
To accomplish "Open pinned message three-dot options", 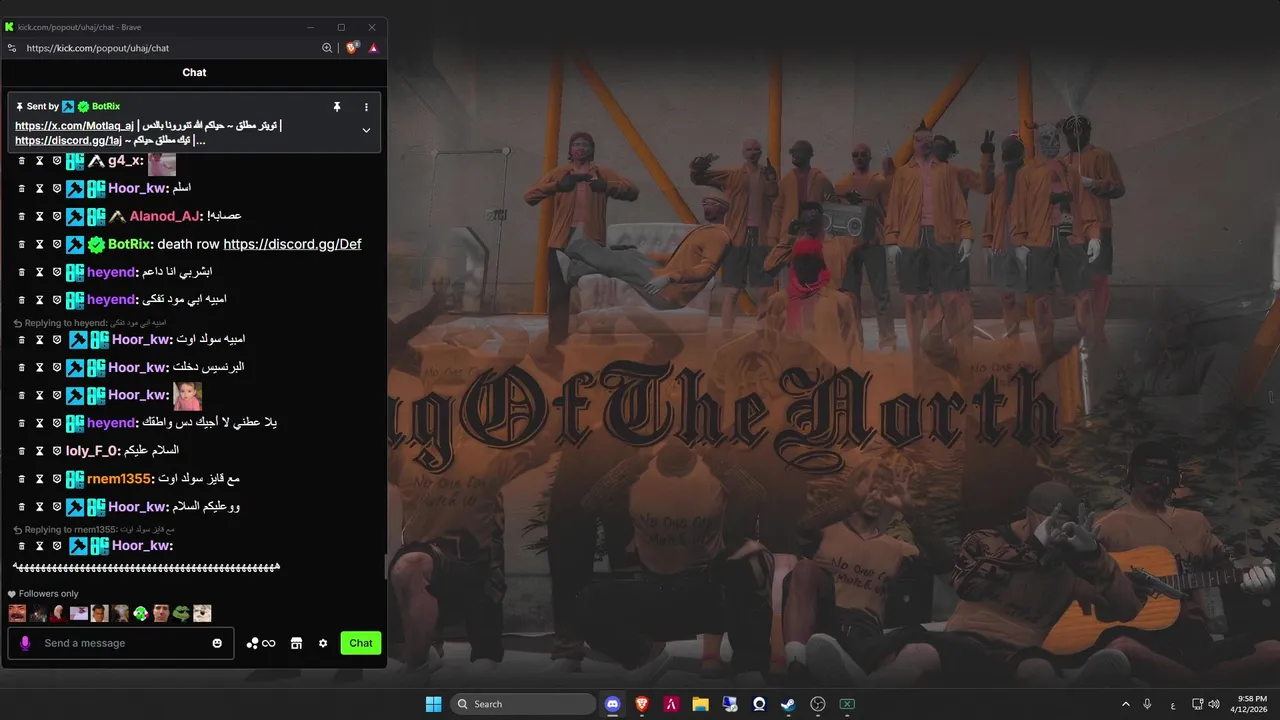I will coord(366,106).
